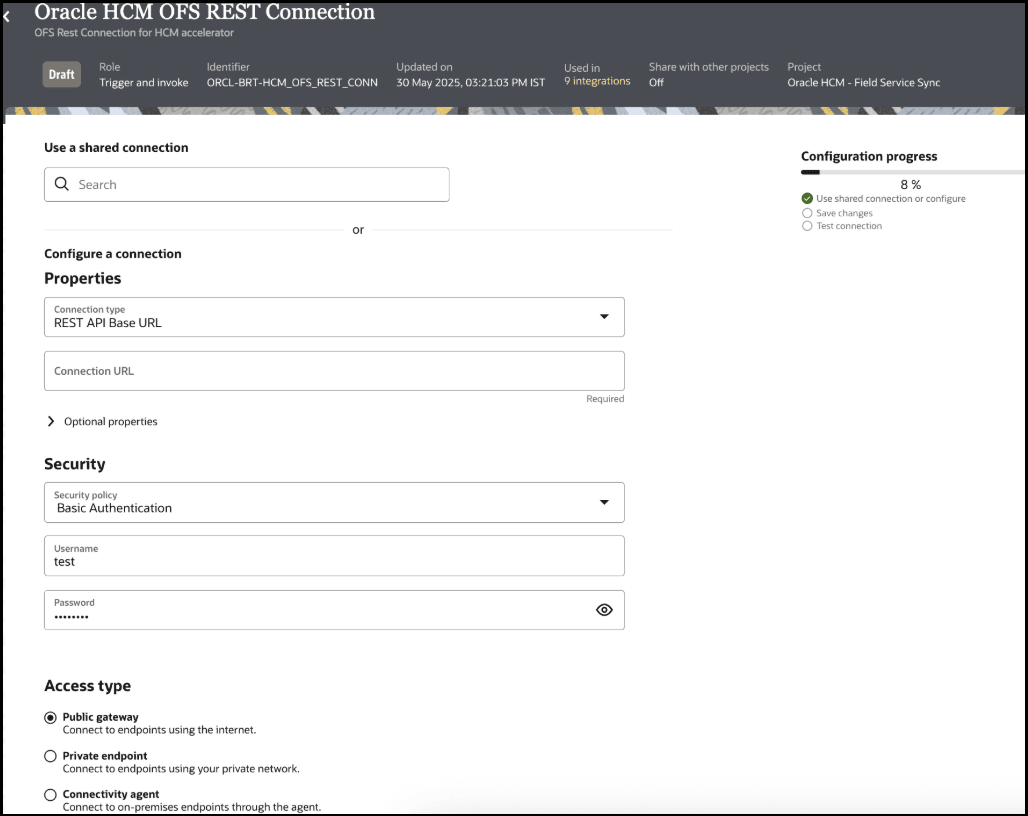1028x816 pixels.
Task: Click the Oracle HCM OFS REST Connection title
Action: pyautogui.click(x=205, y=12)
